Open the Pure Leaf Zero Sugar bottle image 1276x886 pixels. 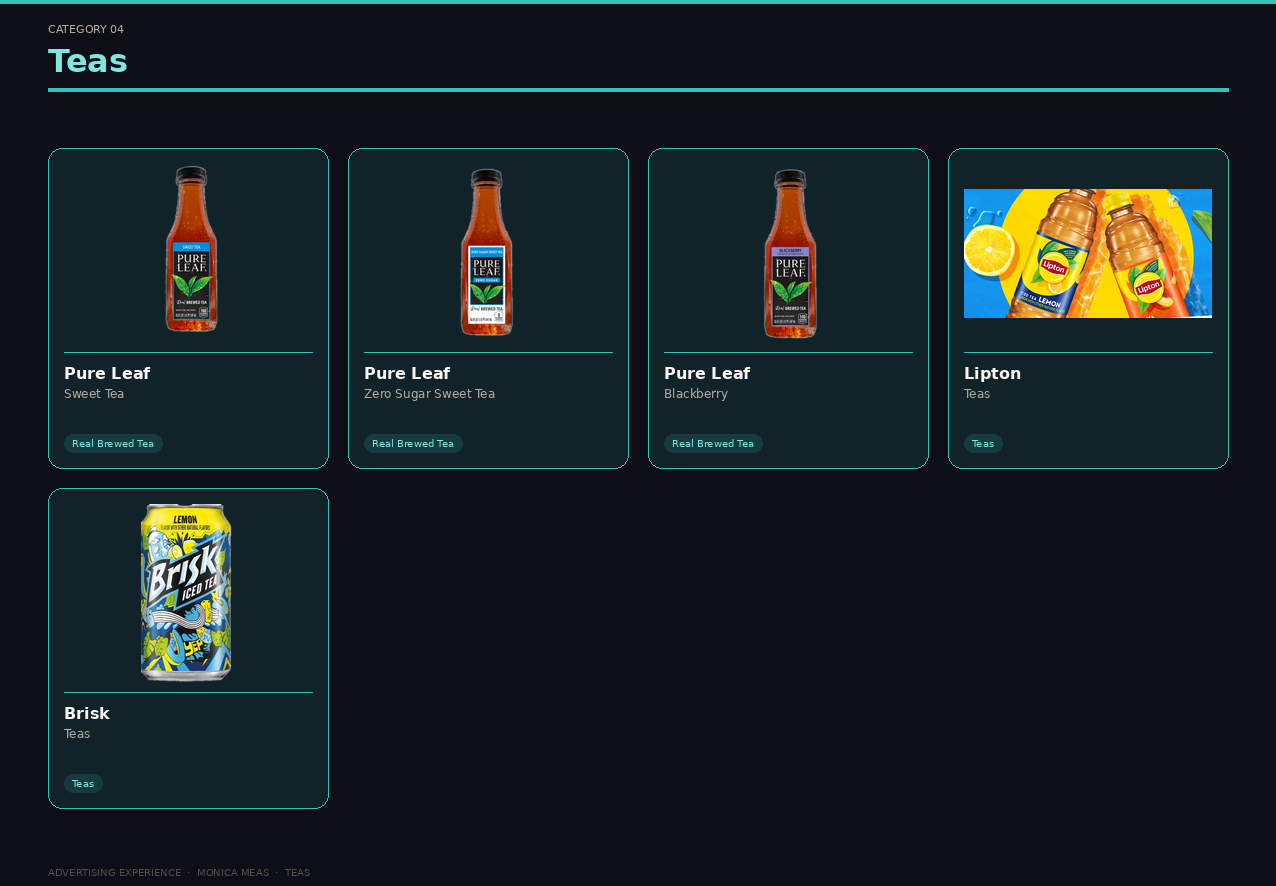pos(487,252)
